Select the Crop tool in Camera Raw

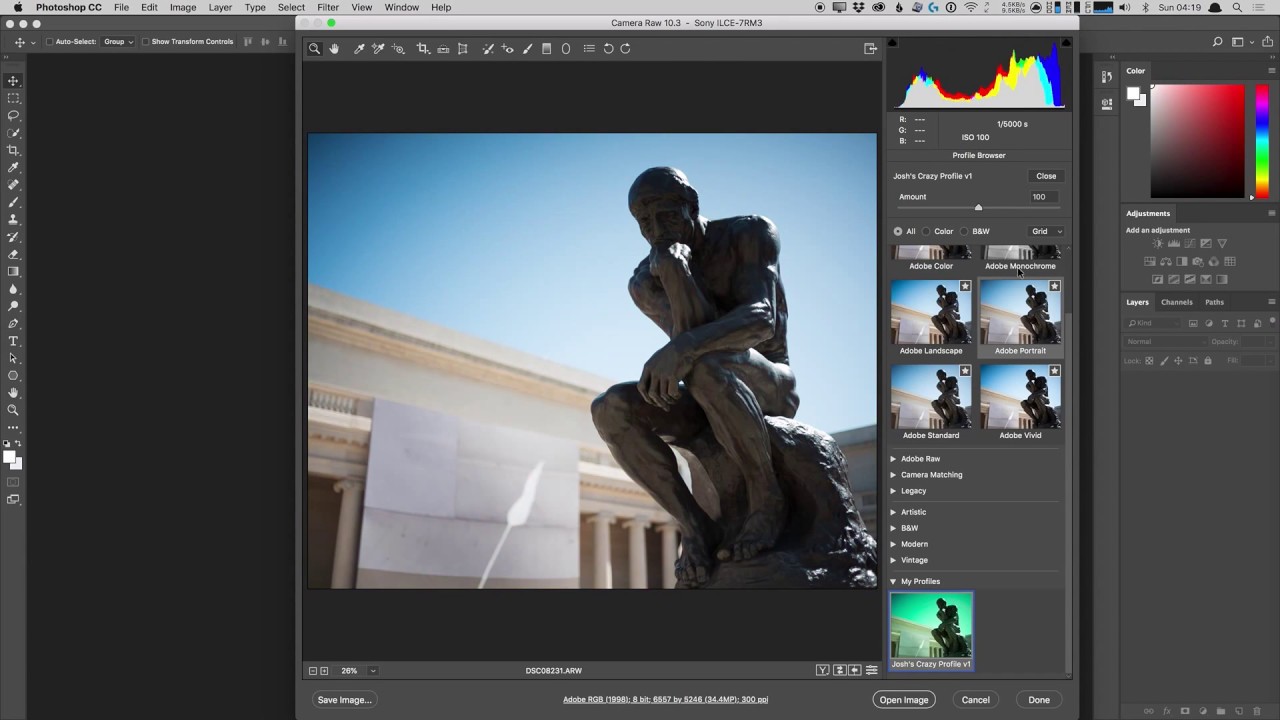(423, 48)
